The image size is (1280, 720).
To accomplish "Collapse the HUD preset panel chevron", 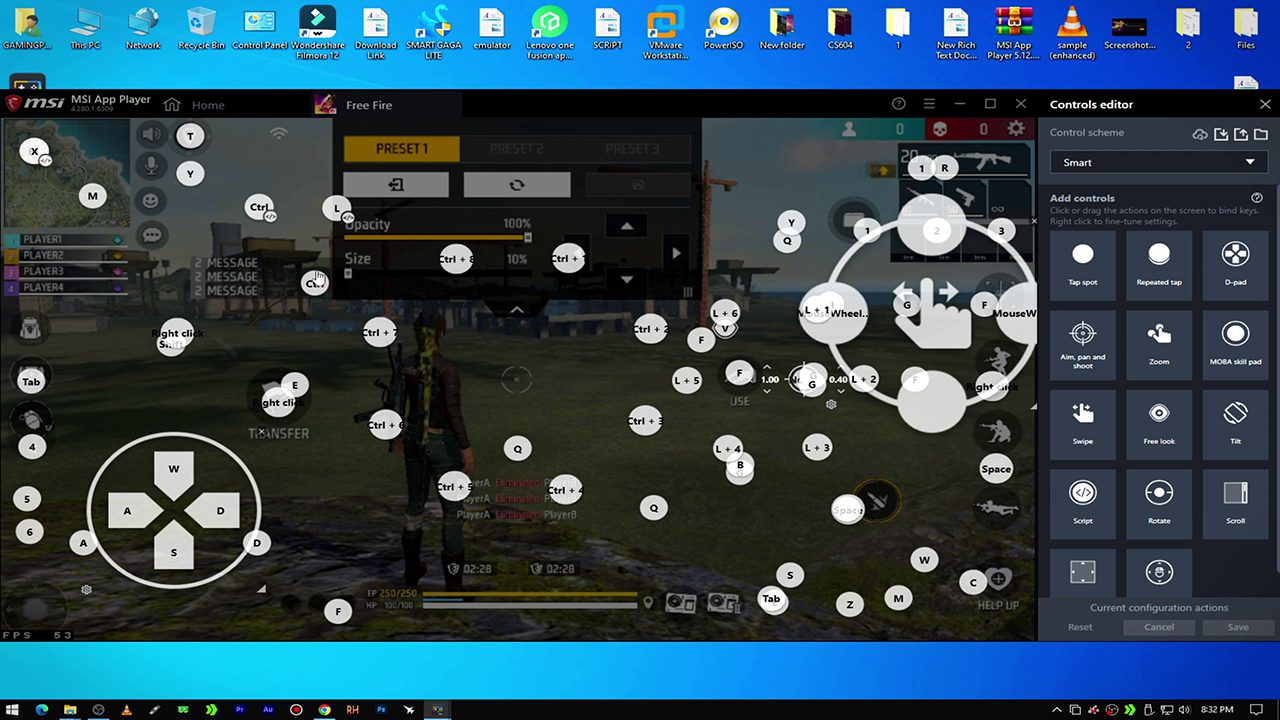I will click(x=517, y=310).
